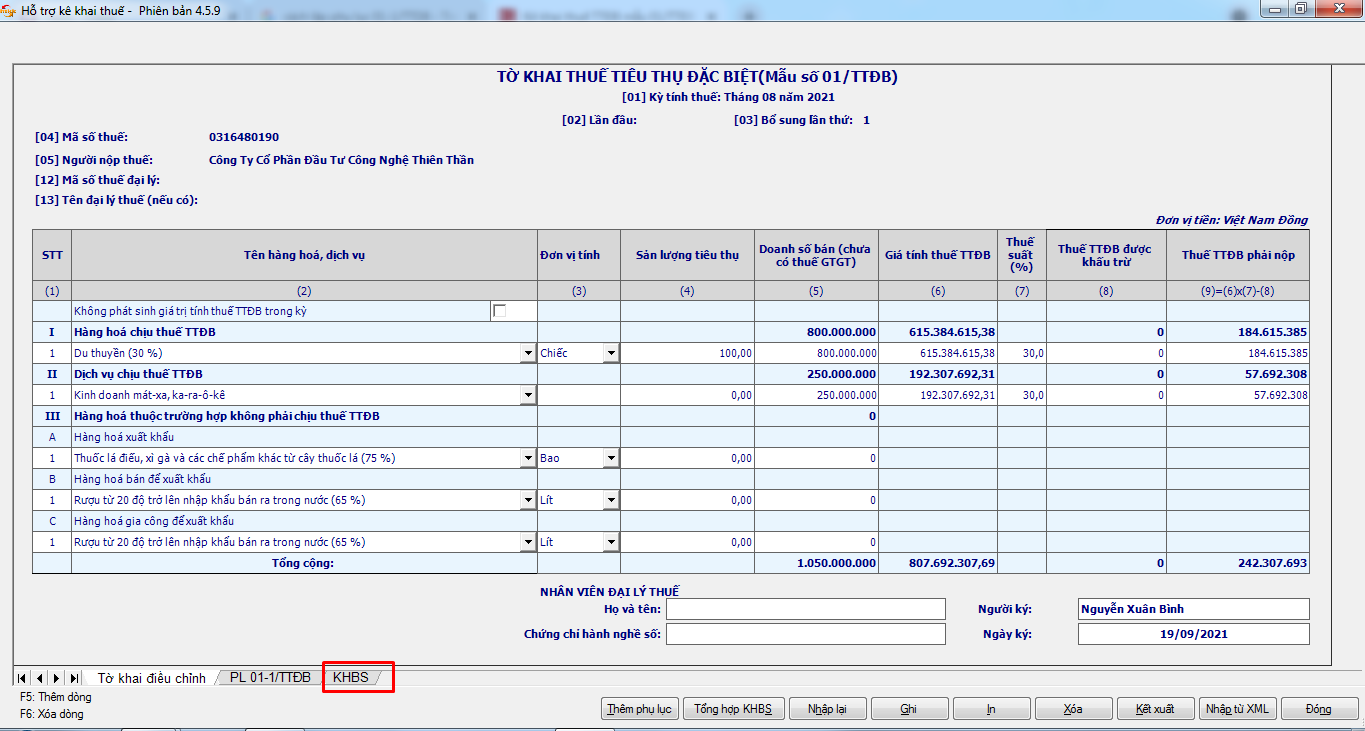Click the Sản lượng tiêu thụ column header

(x=687, y=255)
